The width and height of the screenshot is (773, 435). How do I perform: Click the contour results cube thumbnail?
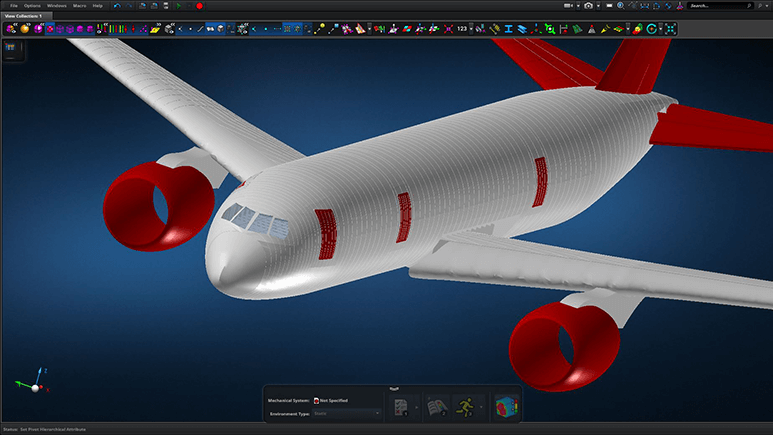(x=506, y=407)
